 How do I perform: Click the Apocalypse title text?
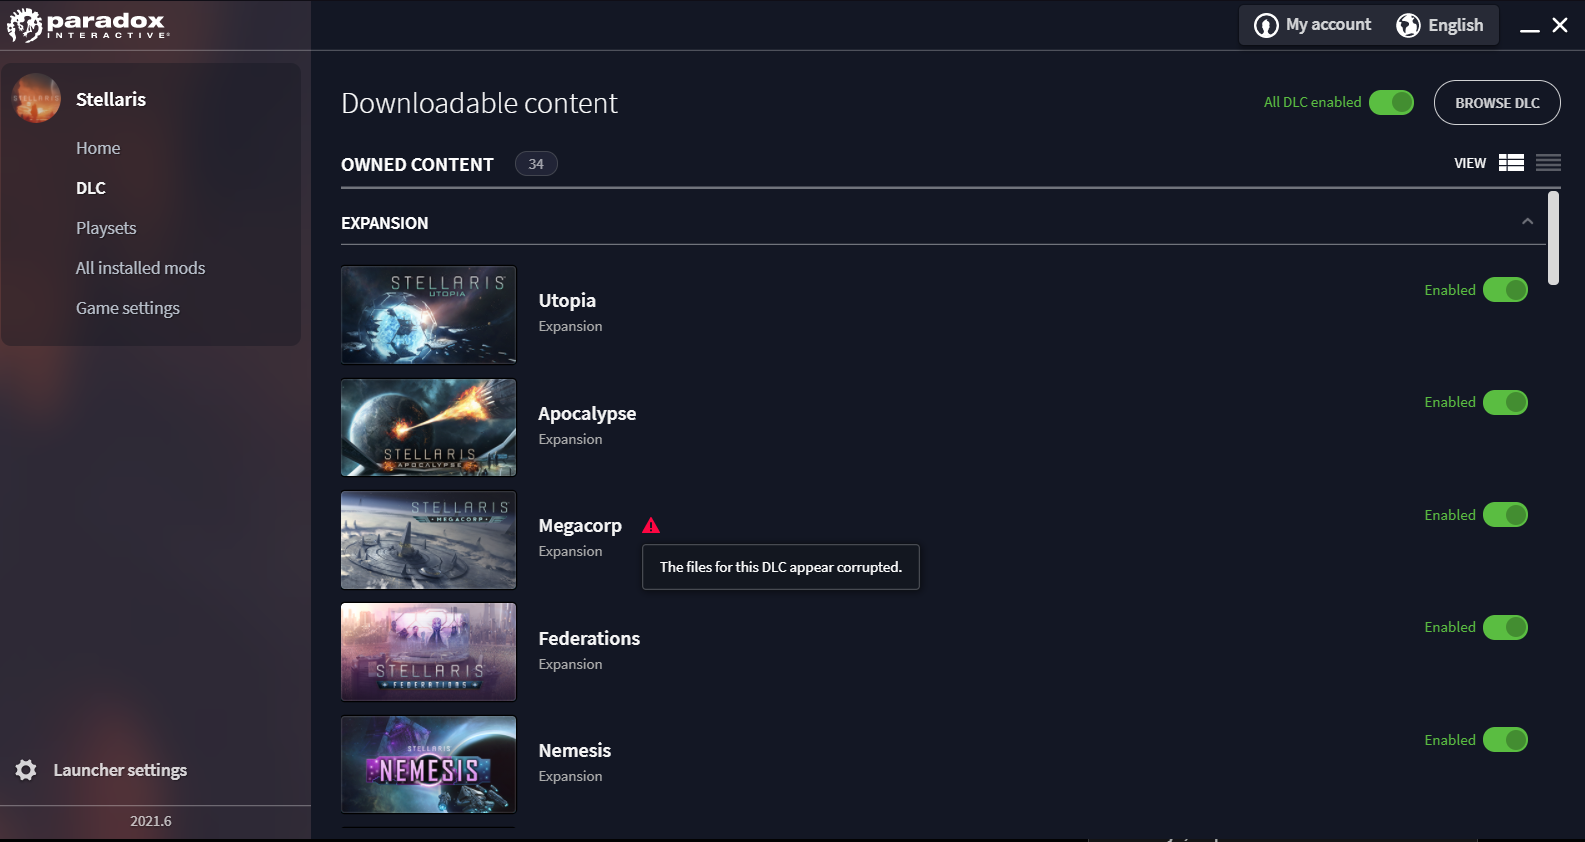pyautogui.click(x=587, y=414)
